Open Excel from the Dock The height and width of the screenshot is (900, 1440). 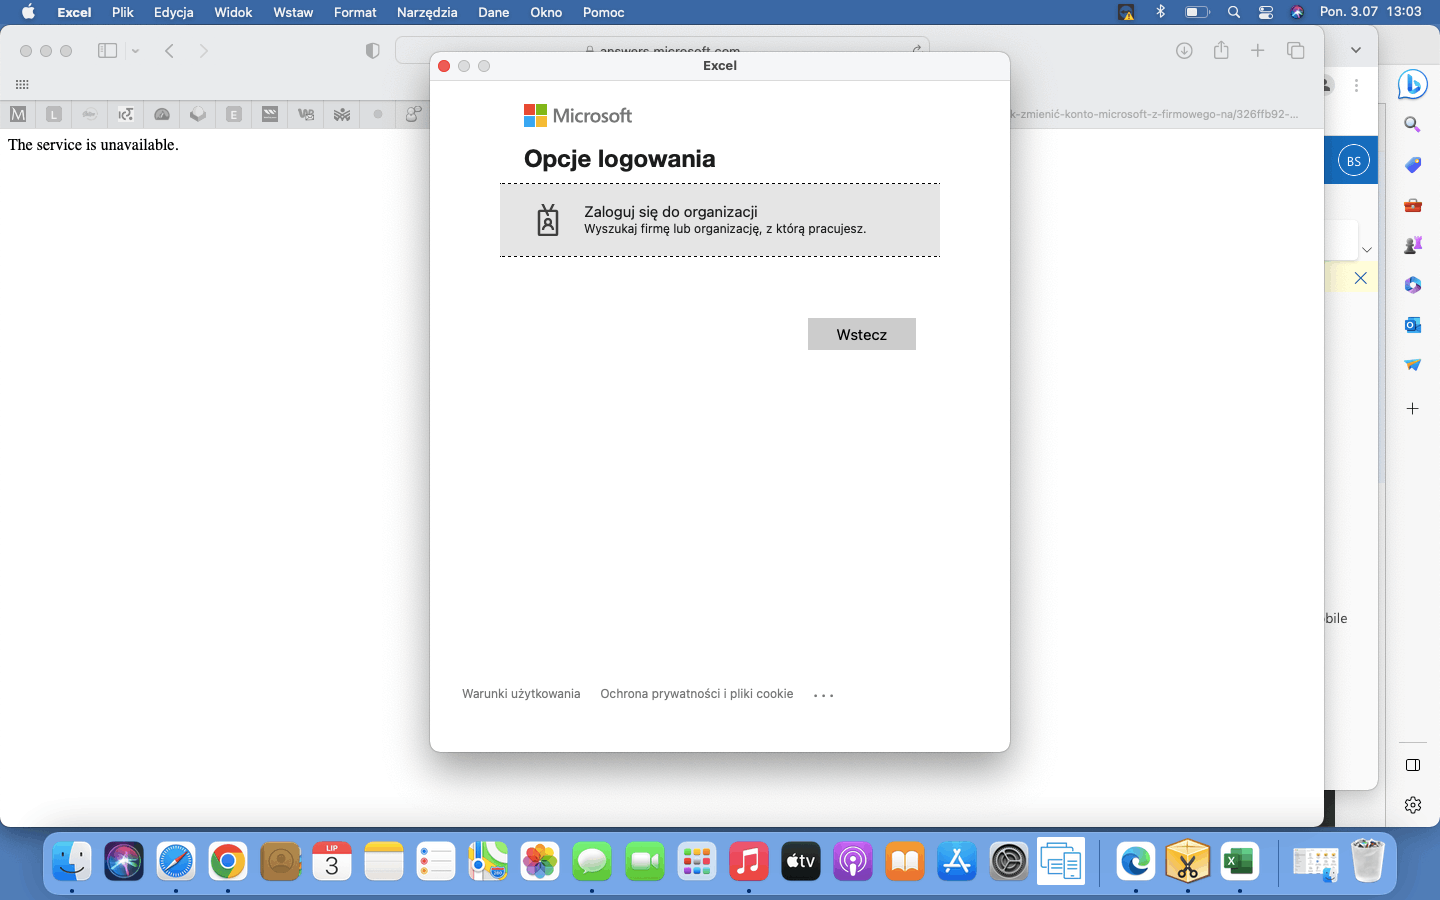click(1240, 861)
